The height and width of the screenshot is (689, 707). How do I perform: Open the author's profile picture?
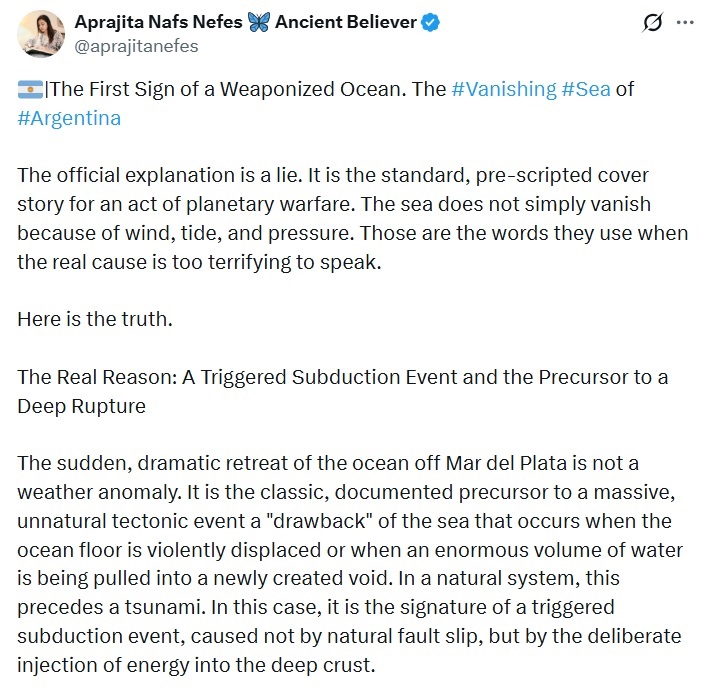click(x=41, y=34)
